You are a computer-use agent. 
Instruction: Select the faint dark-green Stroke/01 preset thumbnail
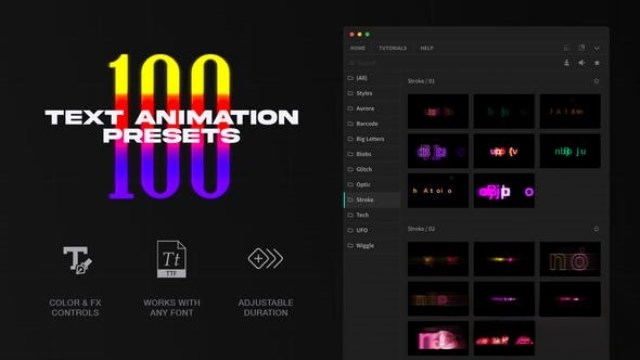point(504,111)
